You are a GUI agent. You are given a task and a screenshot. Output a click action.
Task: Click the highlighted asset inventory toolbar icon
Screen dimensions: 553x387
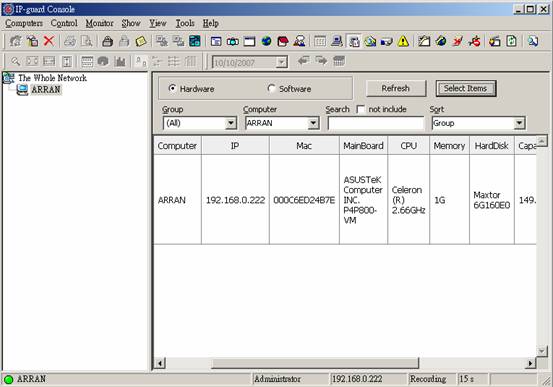354,41
